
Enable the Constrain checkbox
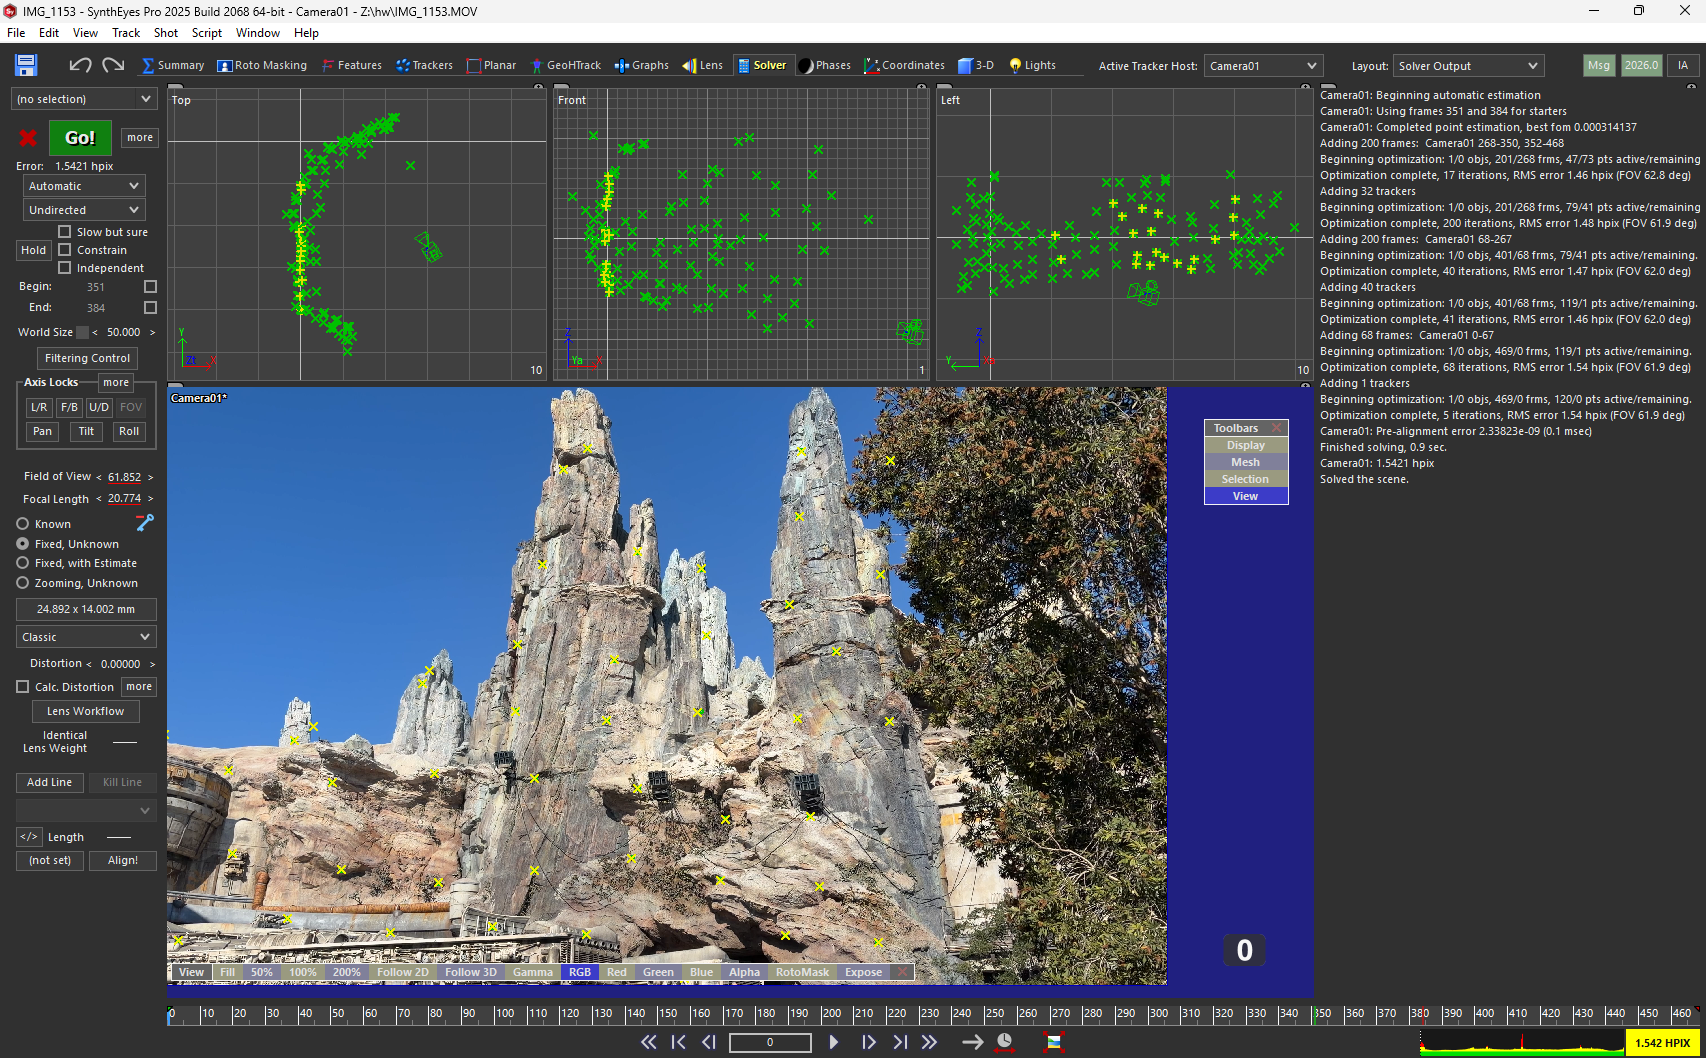pyautogui.click(x=65, y=250)
